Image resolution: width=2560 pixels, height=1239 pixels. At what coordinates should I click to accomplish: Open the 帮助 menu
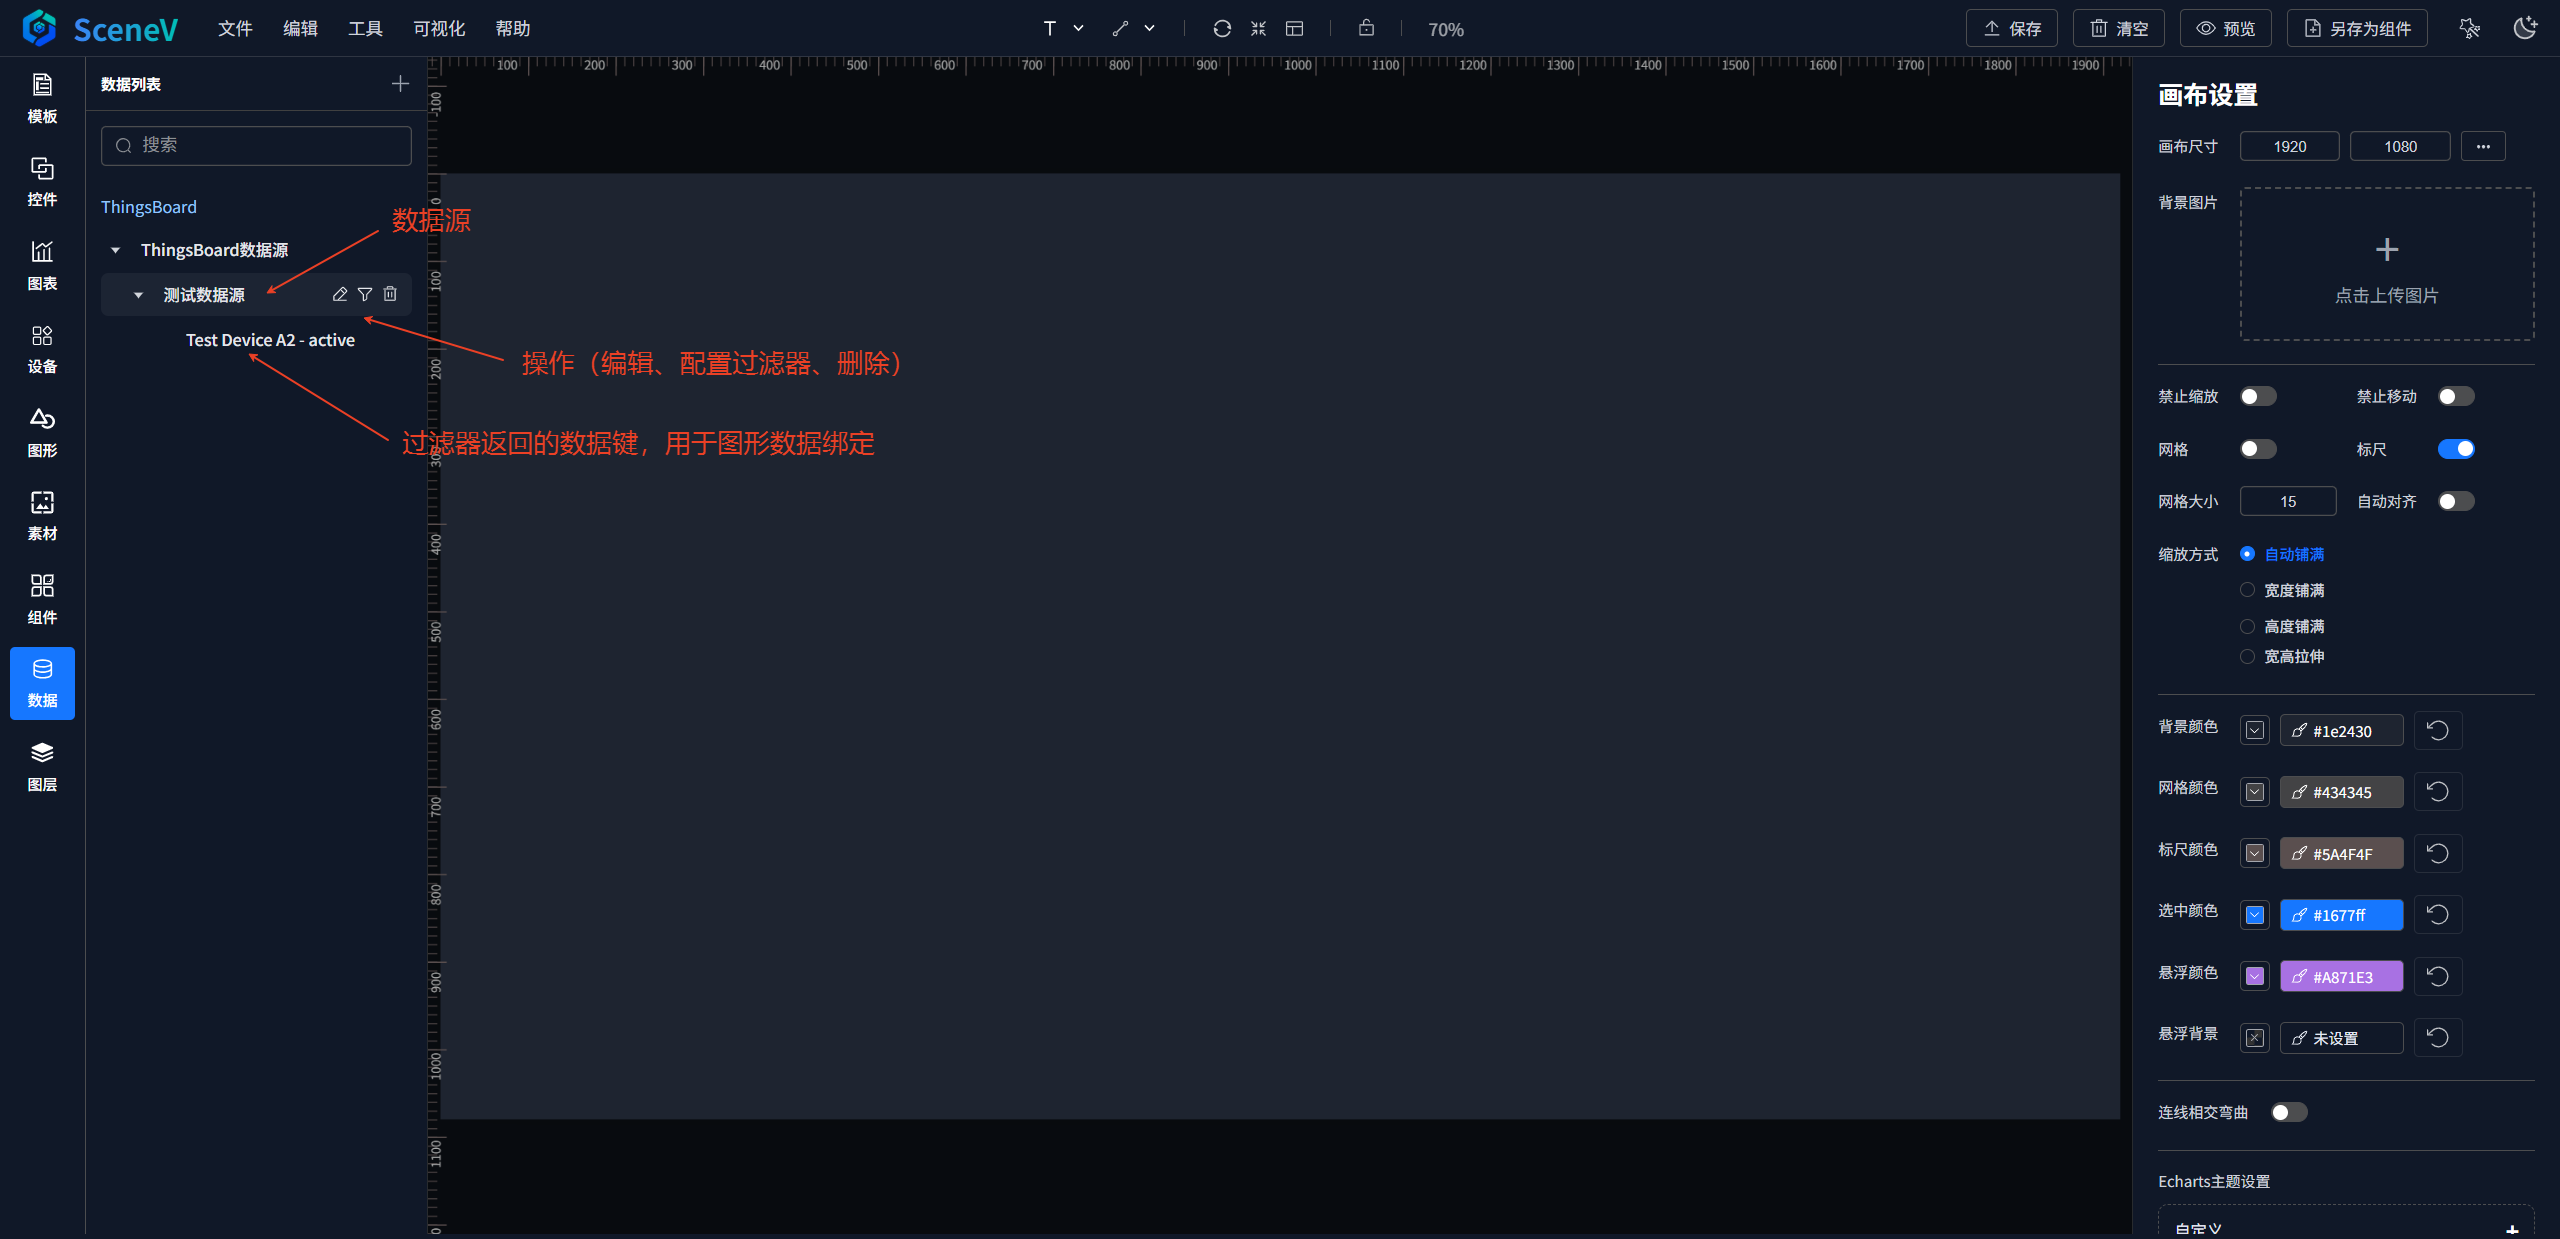pyautogui.click(x=513, y=28)
